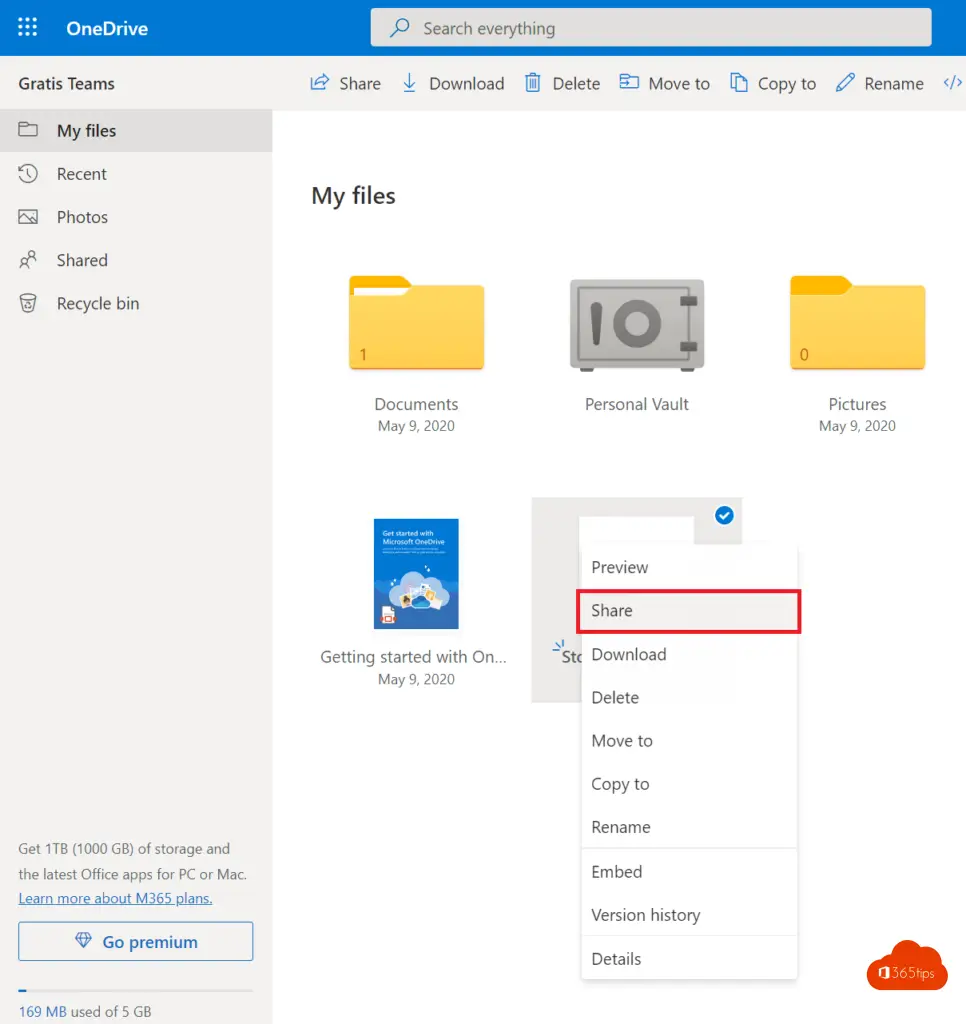Go to Photos in the sidebar
The image size is (966, 1024).
click(x=136, y=217)
